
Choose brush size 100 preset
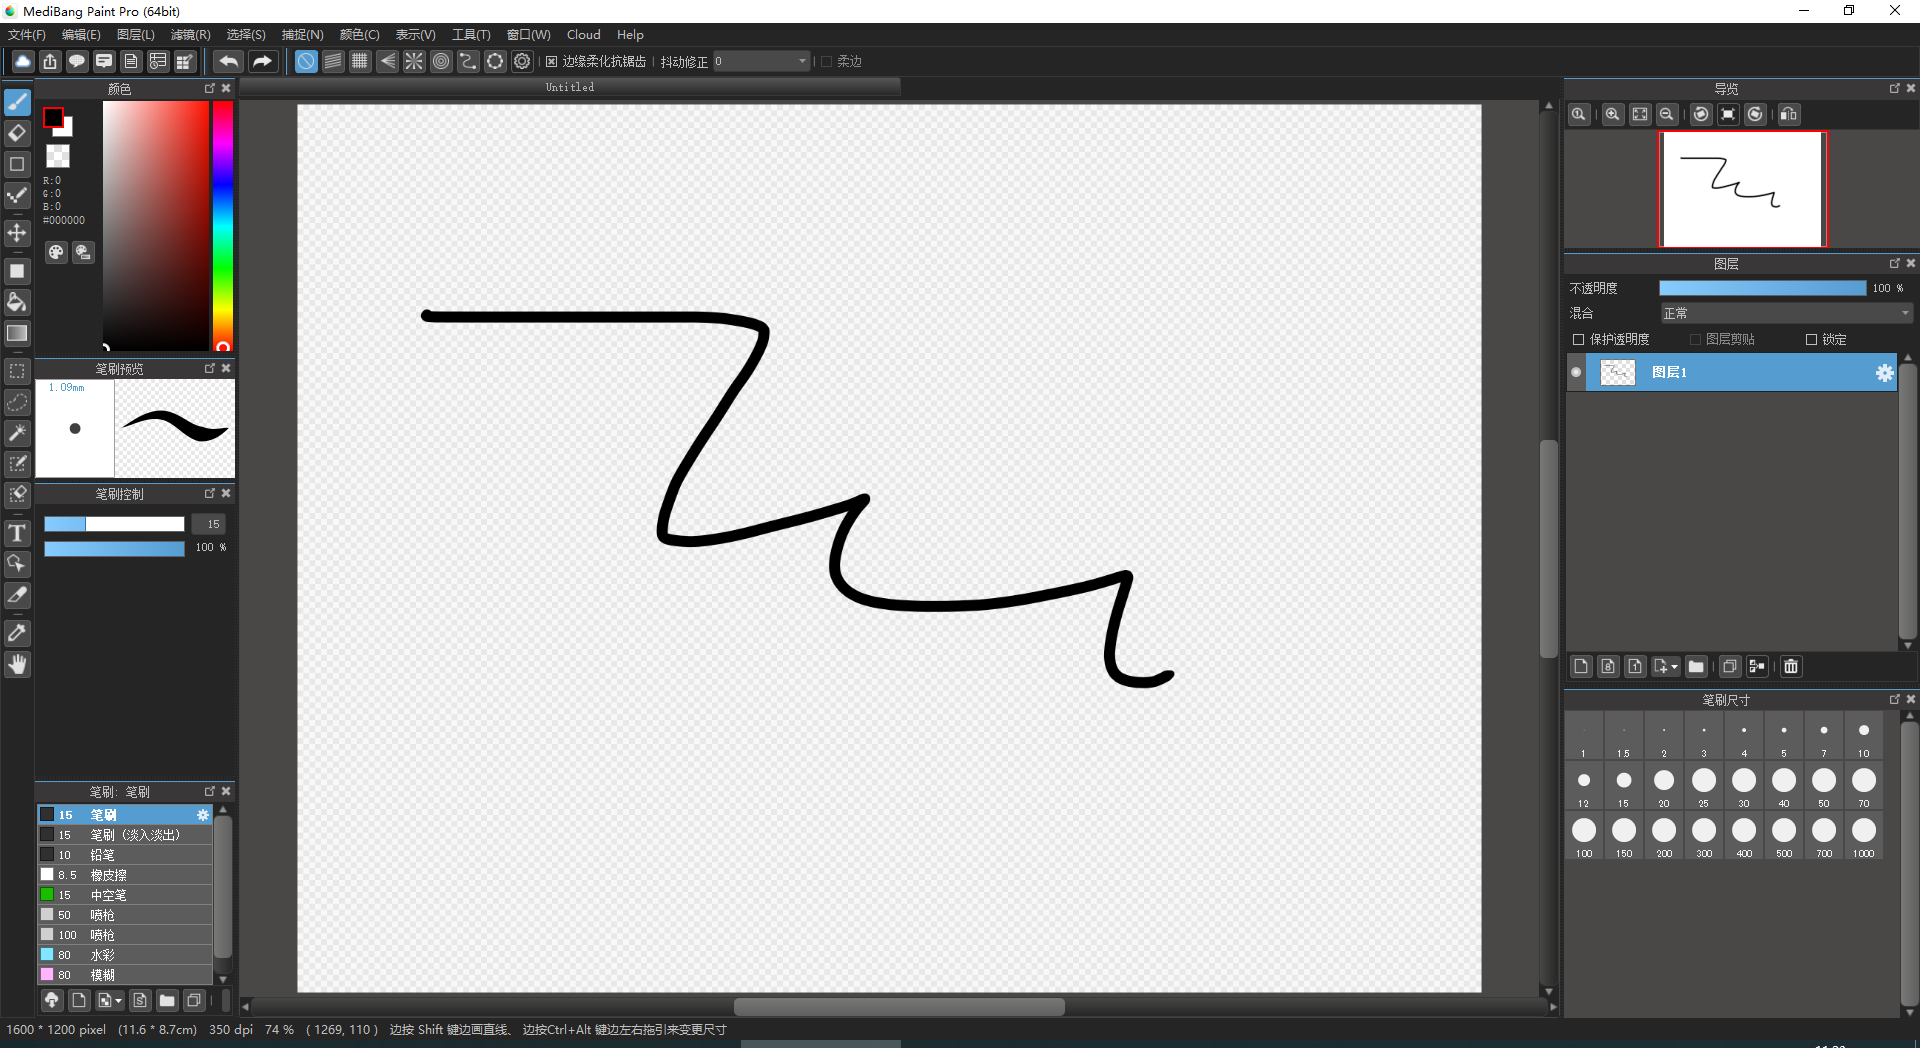1584,835
